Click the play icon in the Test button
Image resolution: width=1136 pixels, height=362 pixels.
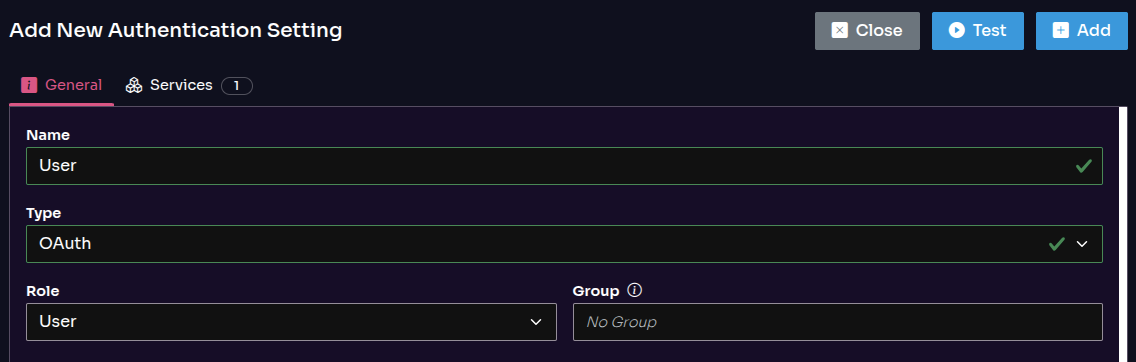(956, 30)
